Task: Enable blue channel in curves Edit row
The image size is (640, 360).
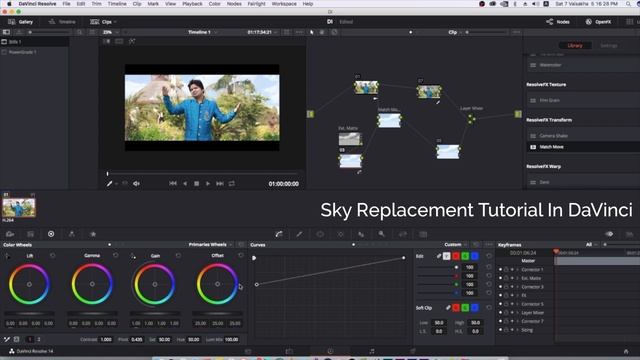Action: pyautogui.click(x=475, y=256)
